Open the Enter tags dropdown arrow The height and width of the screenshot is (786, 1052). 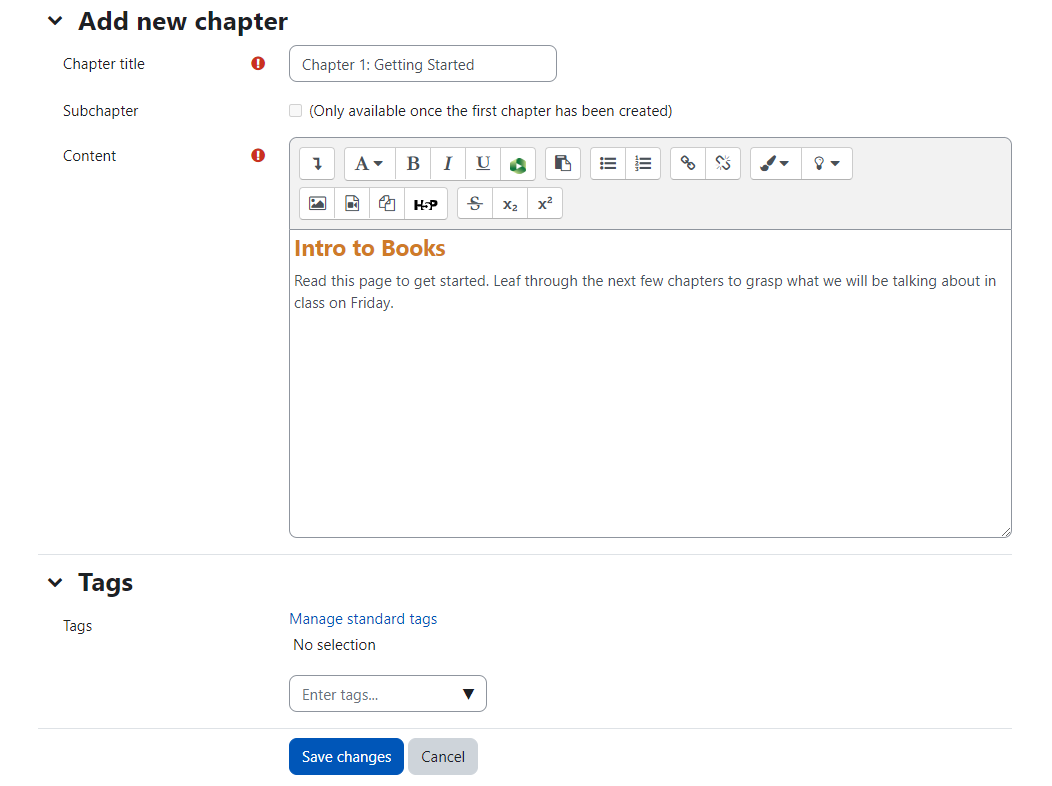468,694
